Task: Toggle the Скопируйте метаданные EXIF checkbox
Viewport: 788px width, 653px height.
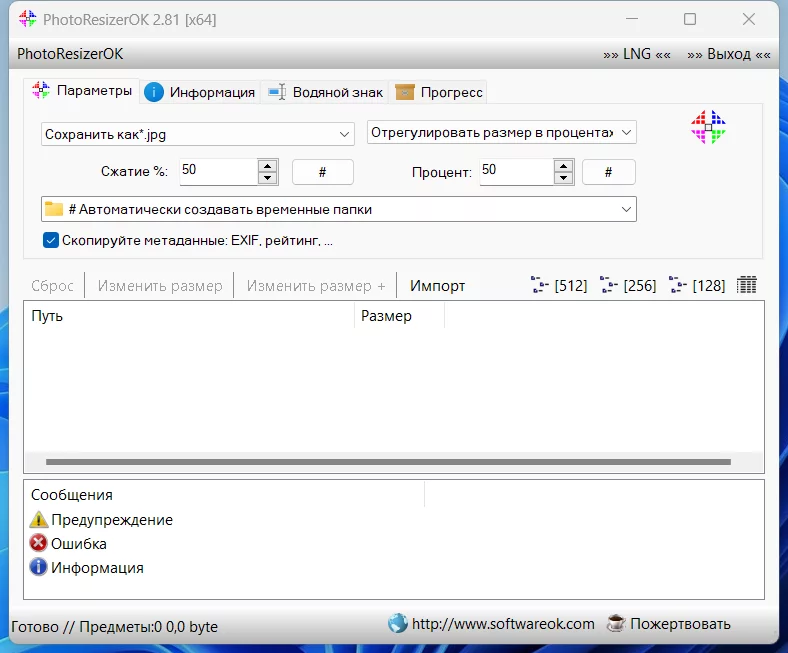Action: point(51,240)
